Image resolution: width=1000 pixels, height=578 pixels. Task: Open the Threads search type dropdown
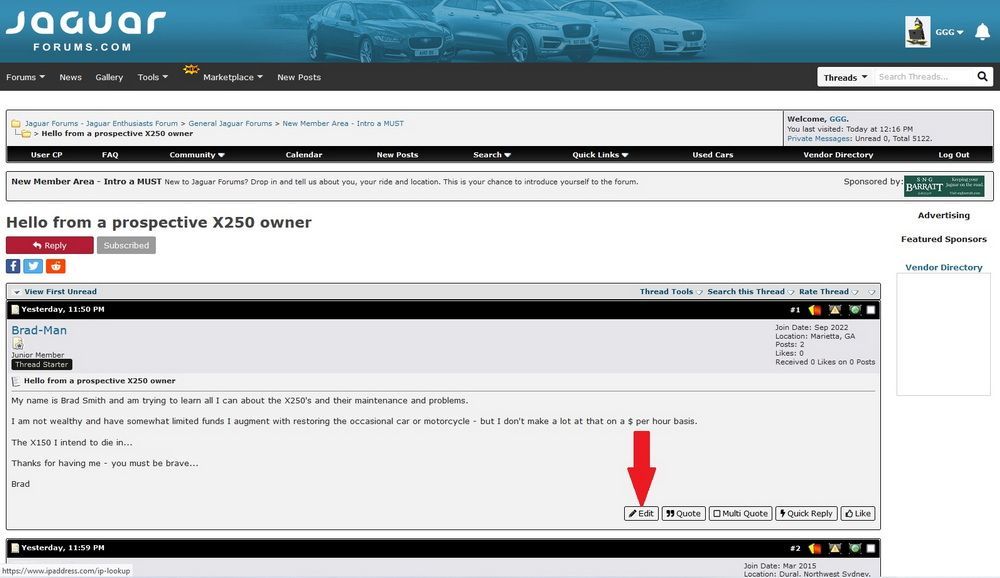coord(845,77)
